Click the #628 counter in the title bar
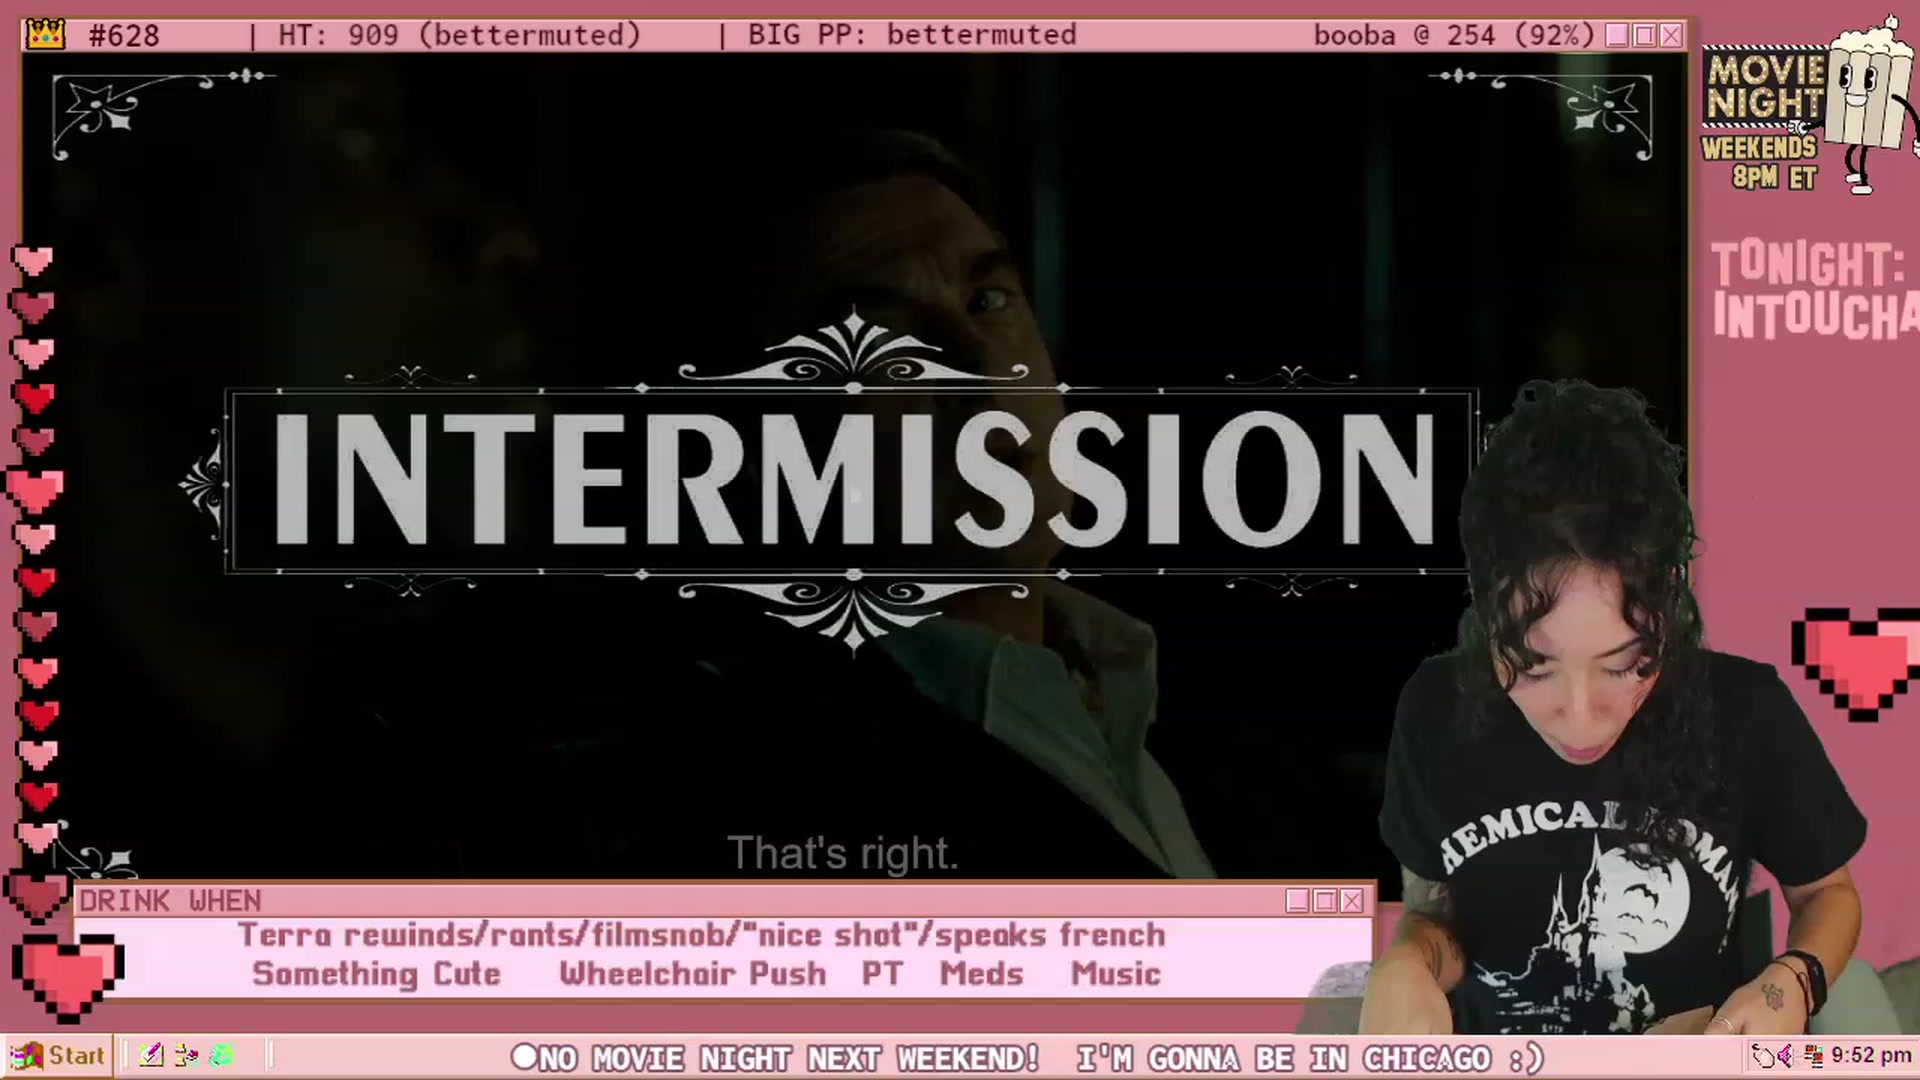The height and width of the screenshot is (1080, 1920). point(124,36)
